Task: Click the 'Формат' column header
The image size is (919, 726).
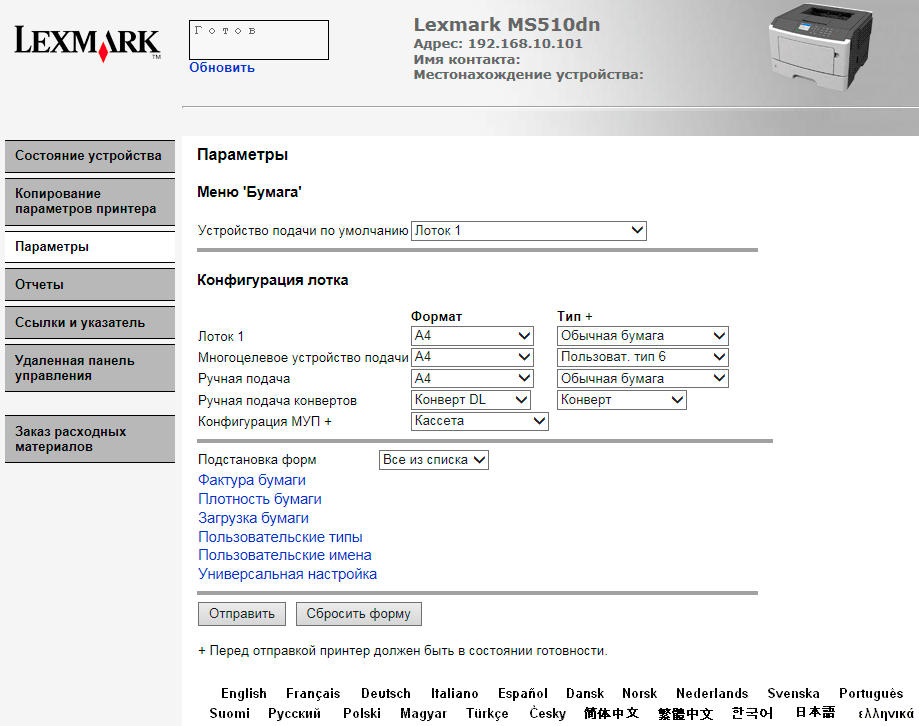Action: (437, 316)
